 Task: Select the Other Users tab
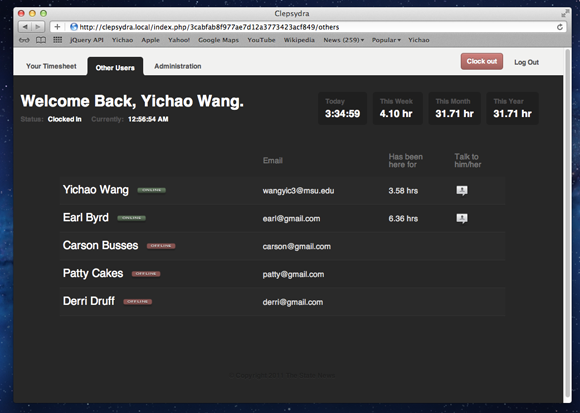pyautogui.click(x=115, y=67)
